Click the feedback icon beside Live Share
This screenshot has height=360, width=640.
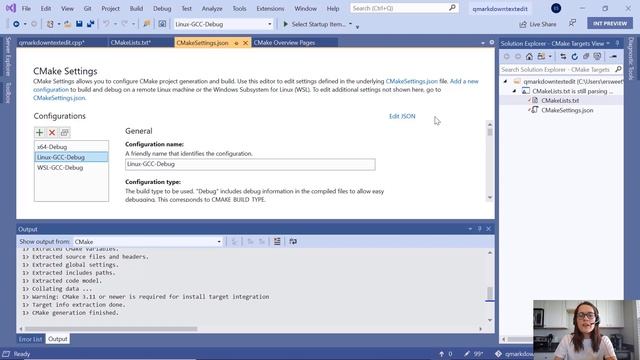point(572,24)
